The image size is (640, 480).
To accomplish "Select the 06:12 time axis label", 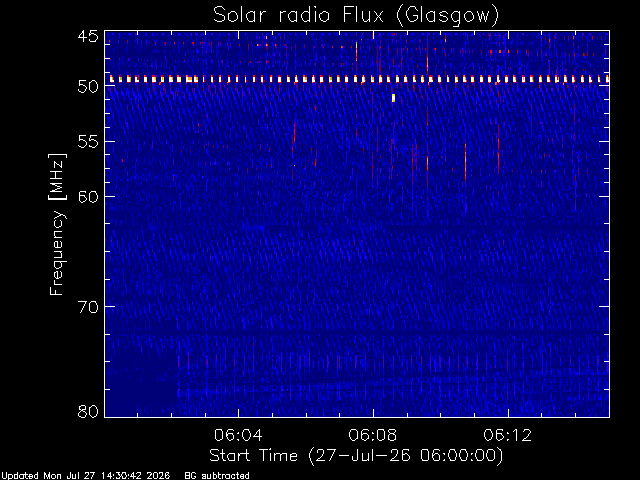I will coord(508,435).
